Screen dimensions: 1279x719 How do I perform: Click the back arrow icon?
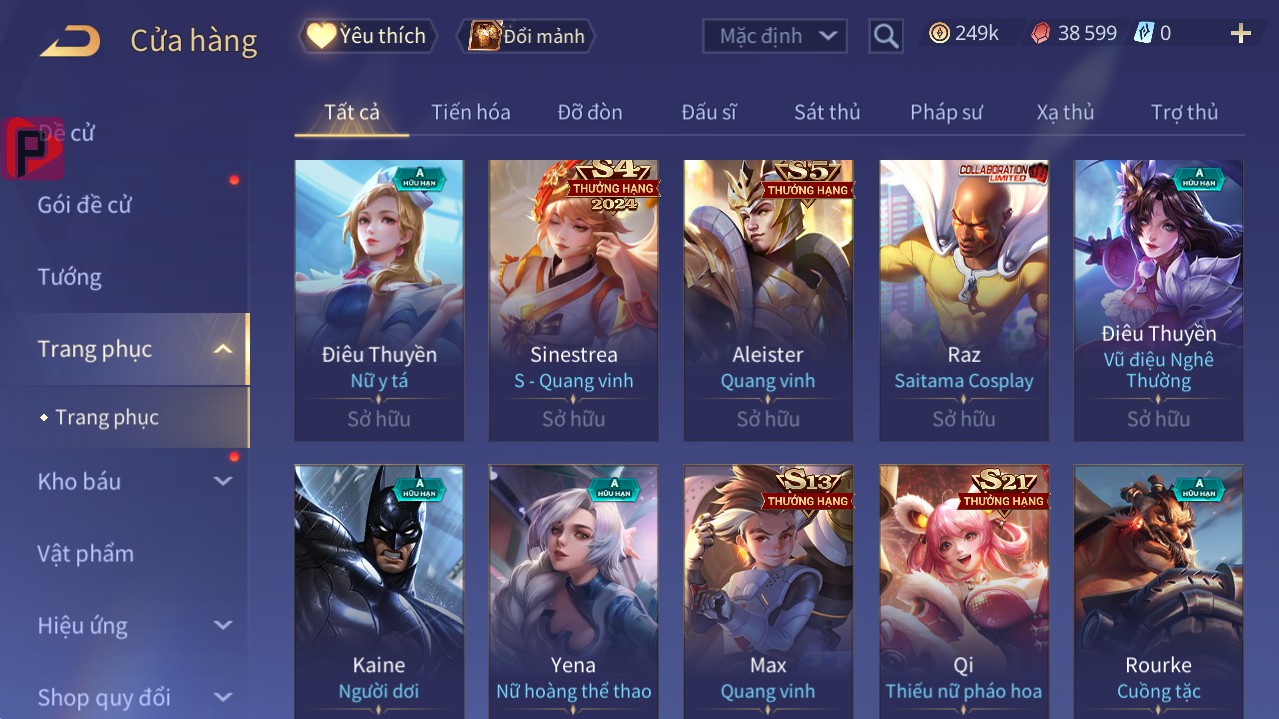pyautogui.click(x=70, y=41)
